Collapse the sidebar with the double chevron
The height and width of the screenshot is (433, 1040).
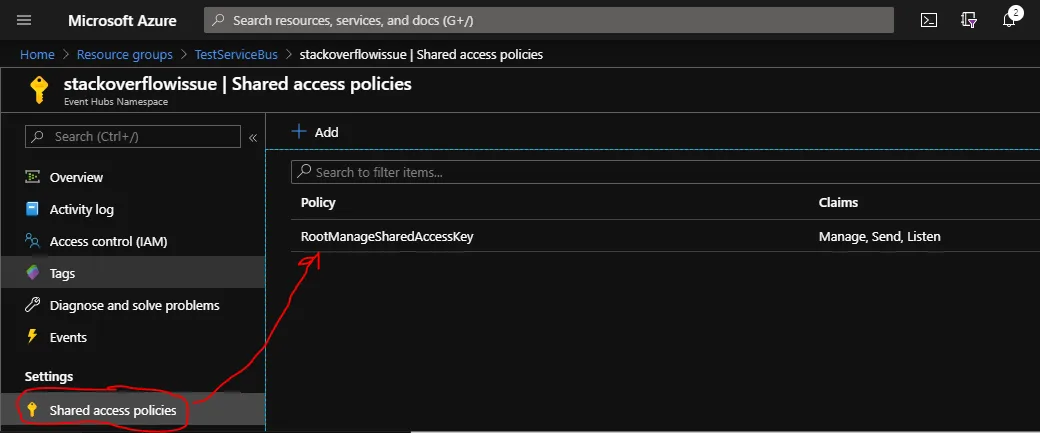pyautogui.click(x=253, y=137)
